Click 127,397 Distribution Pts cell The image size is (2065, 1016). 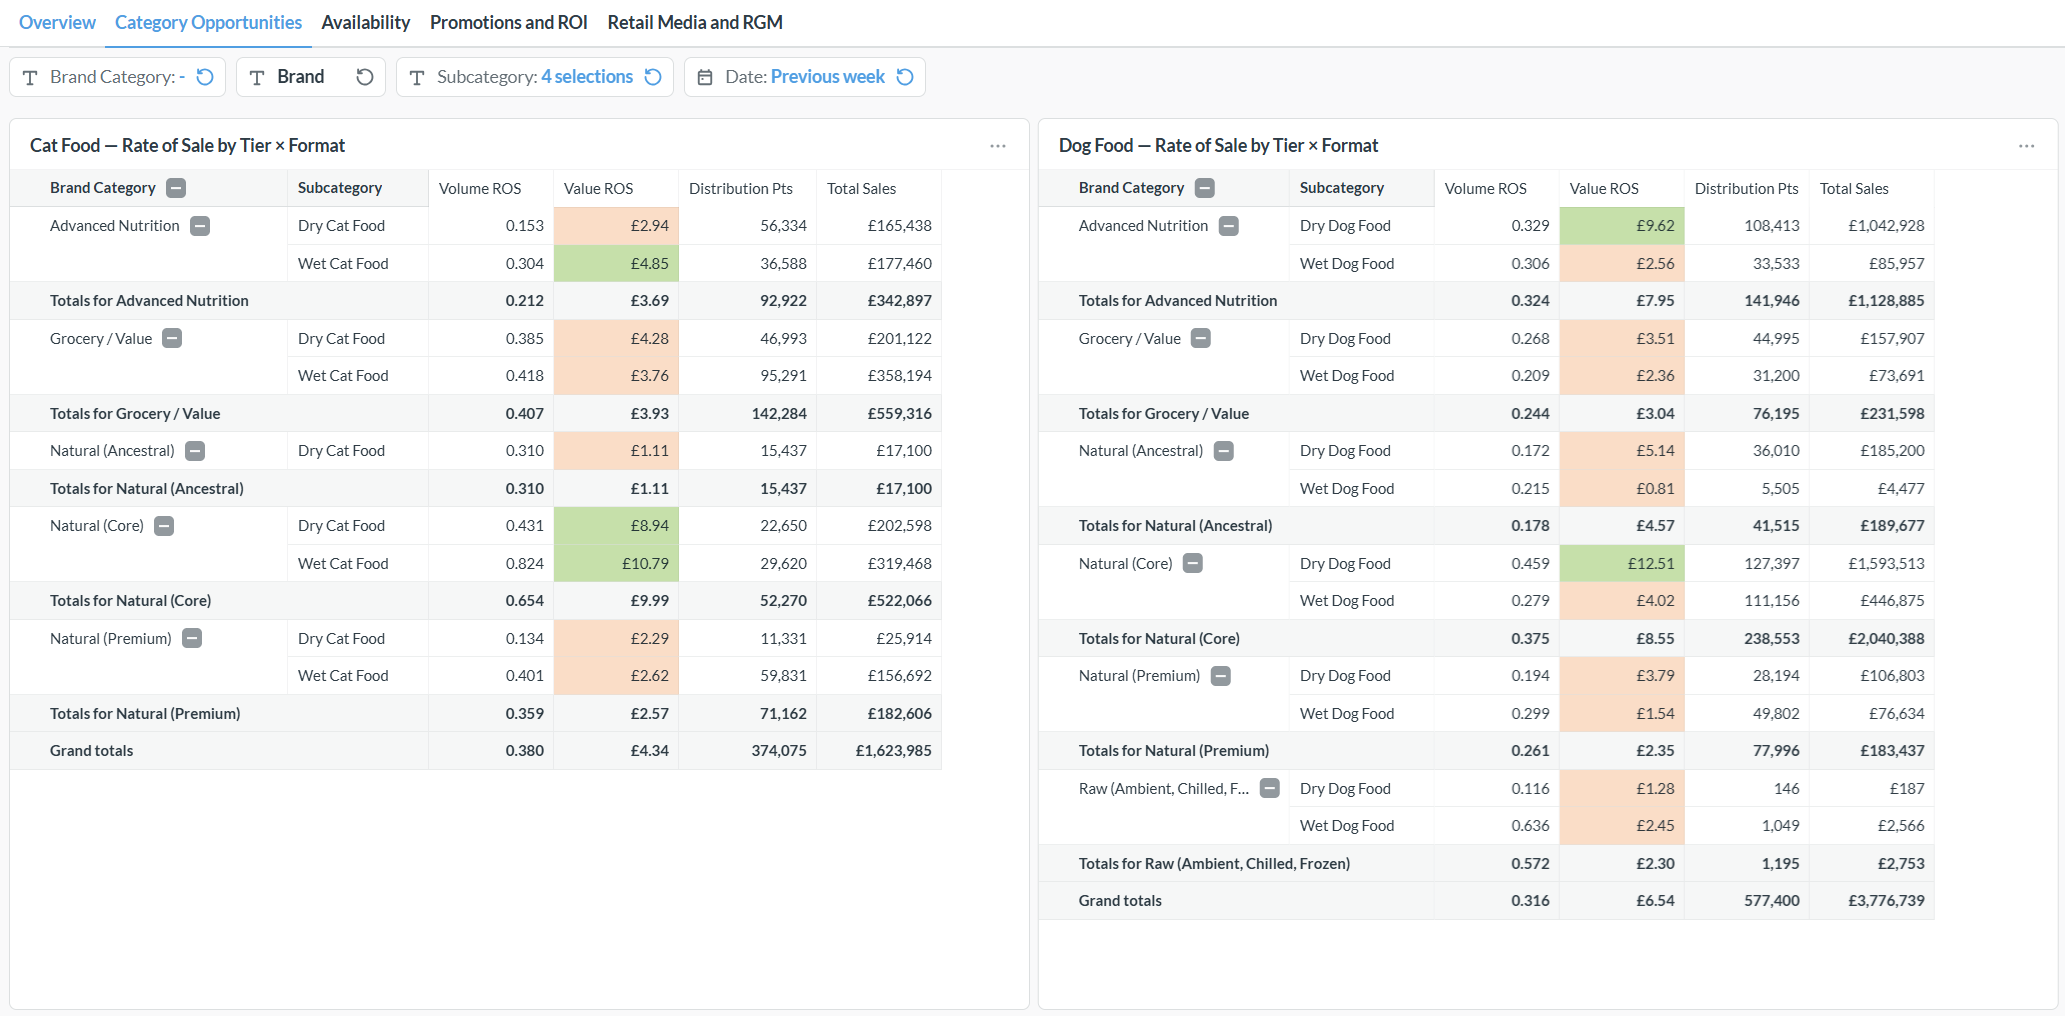point(1747,563)
